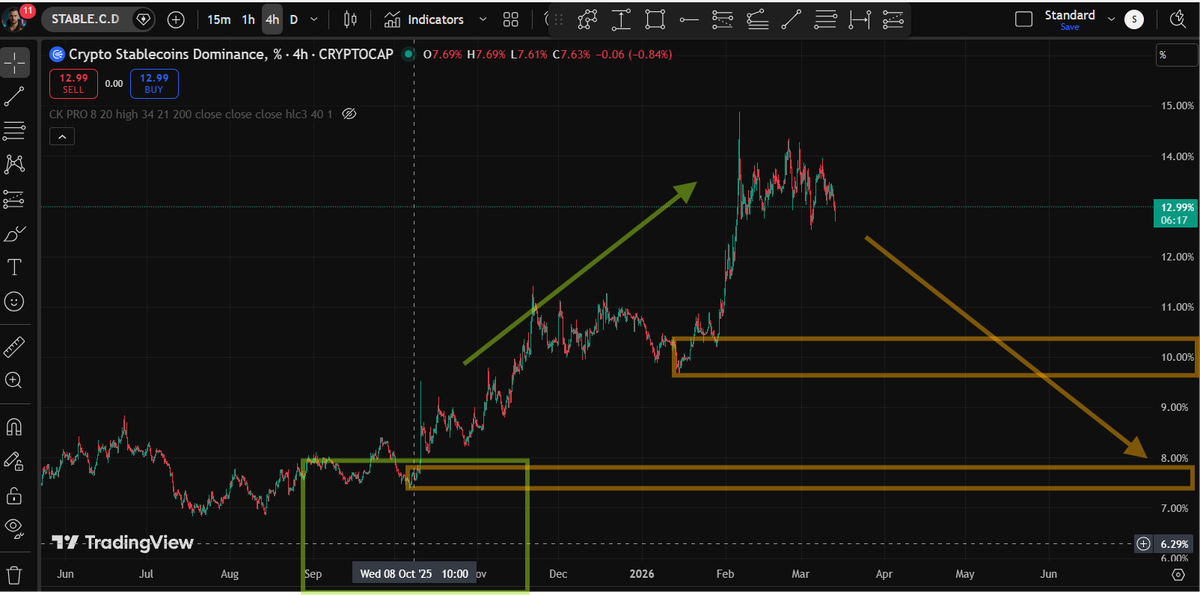Click the trash remove objects icon
The height and width of the screenshot is (595, 1200).
(15, 574)
